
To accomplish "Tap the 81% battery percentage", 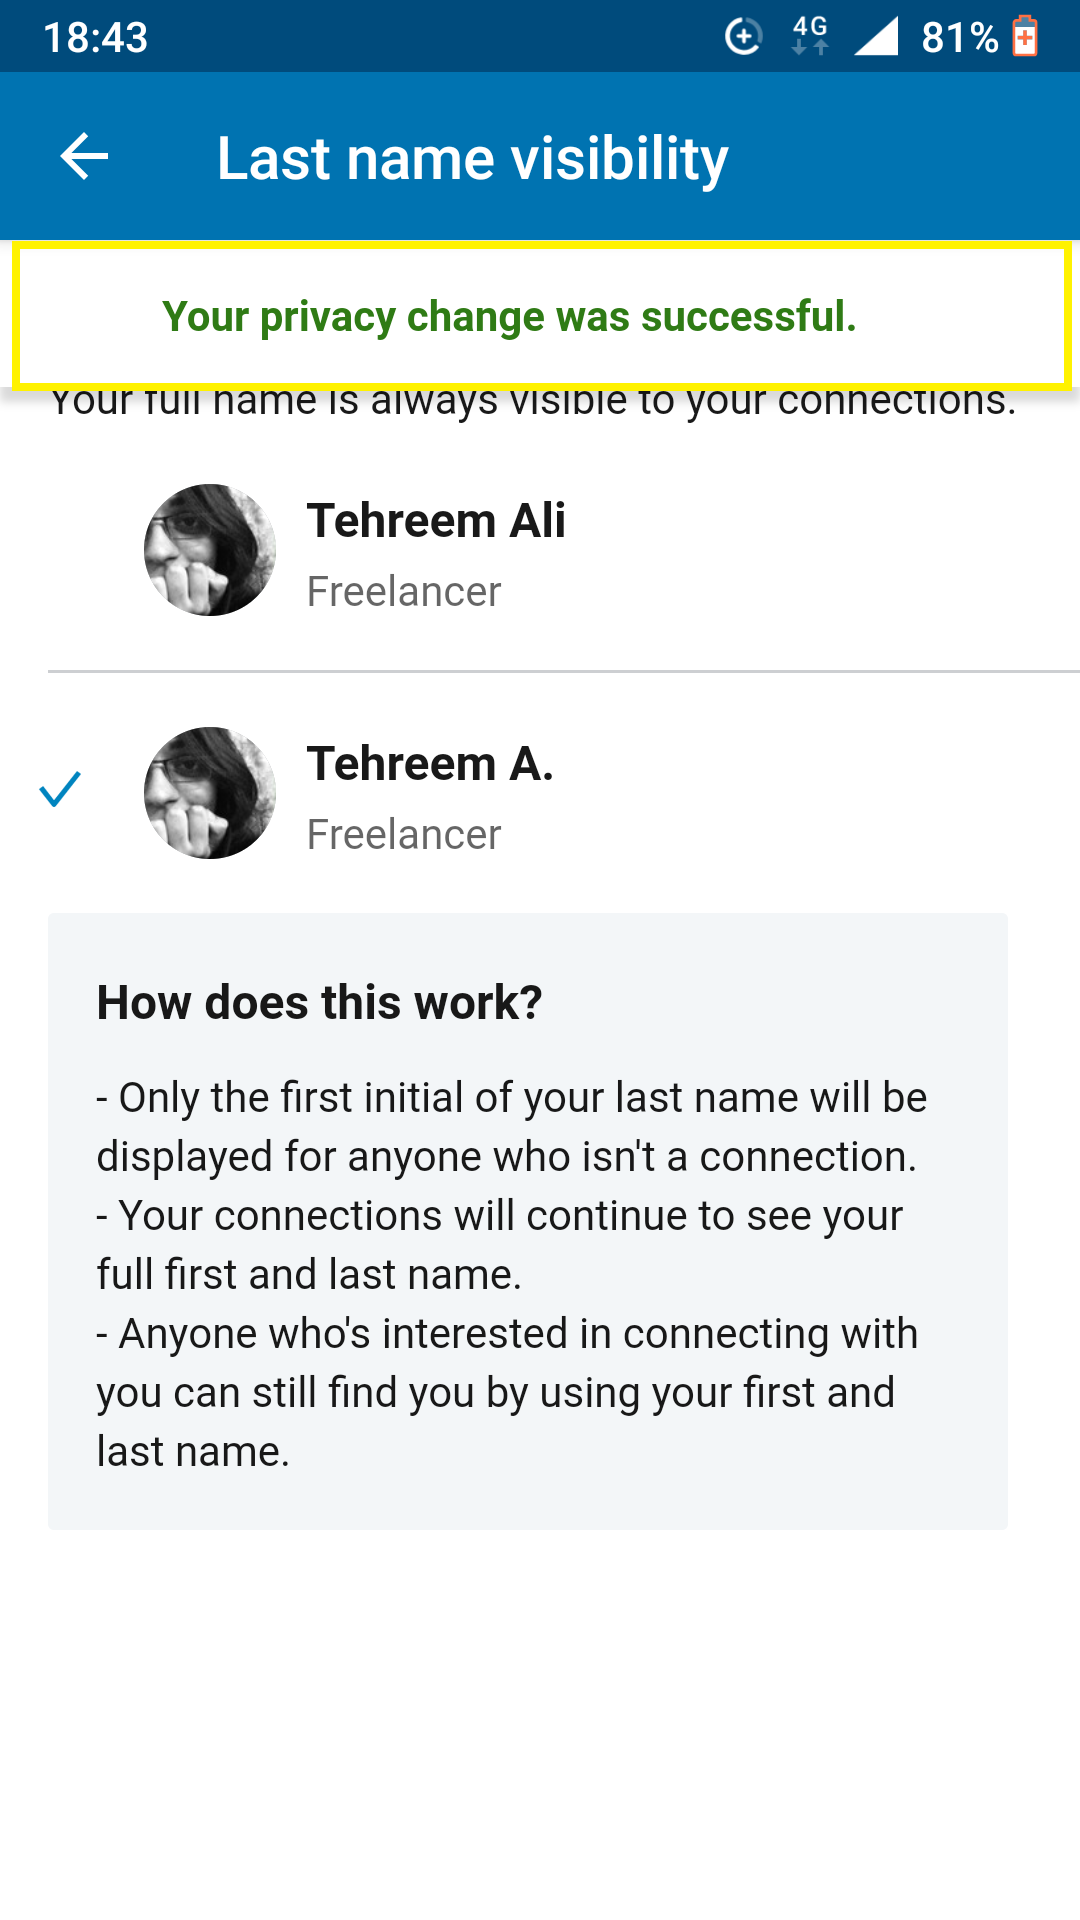I will tap(959, 38).
